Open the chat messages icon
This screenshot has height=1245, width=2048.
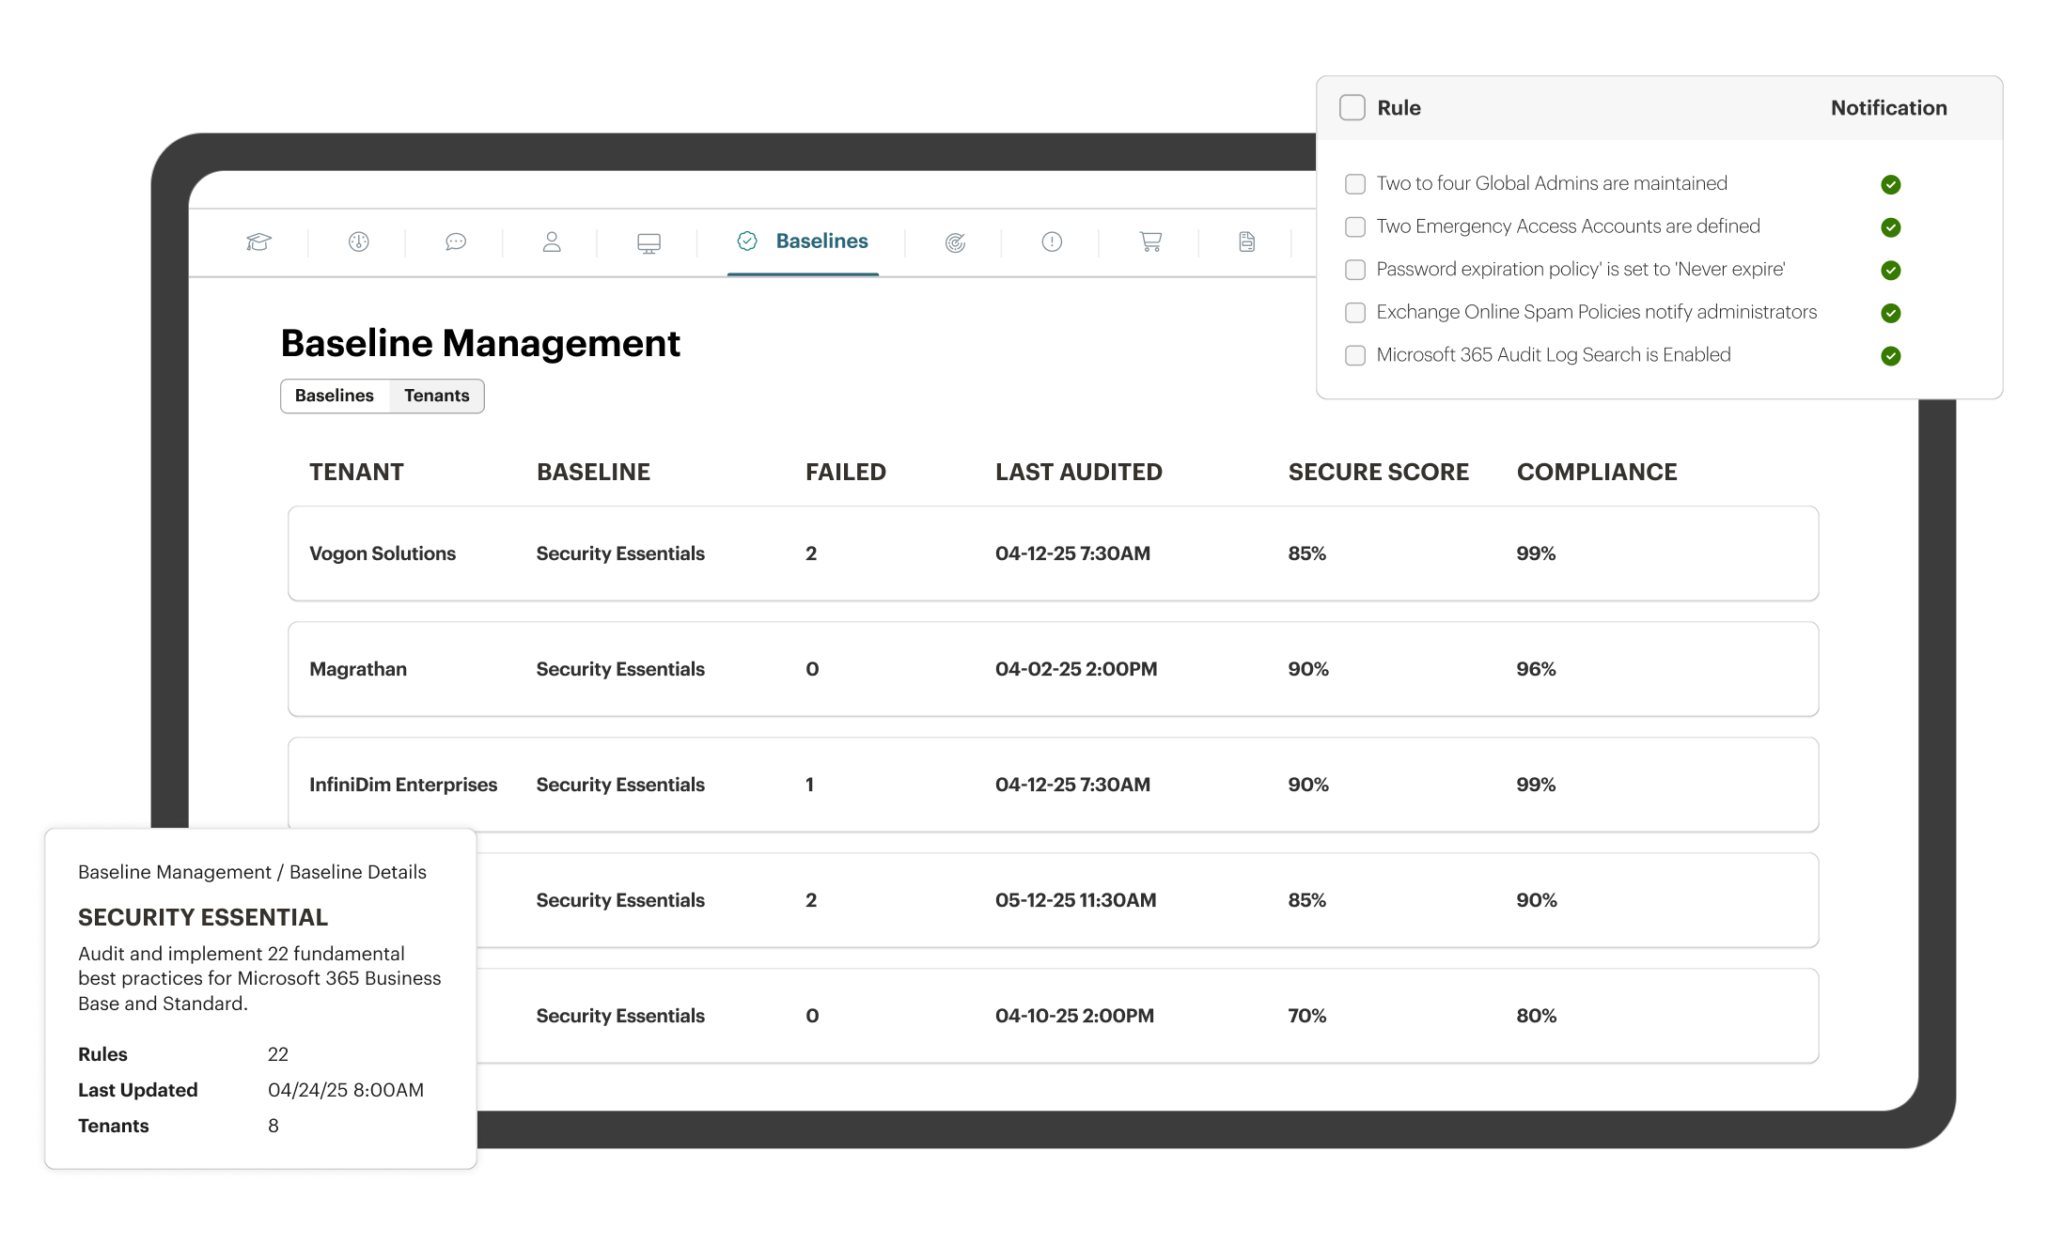455,242
